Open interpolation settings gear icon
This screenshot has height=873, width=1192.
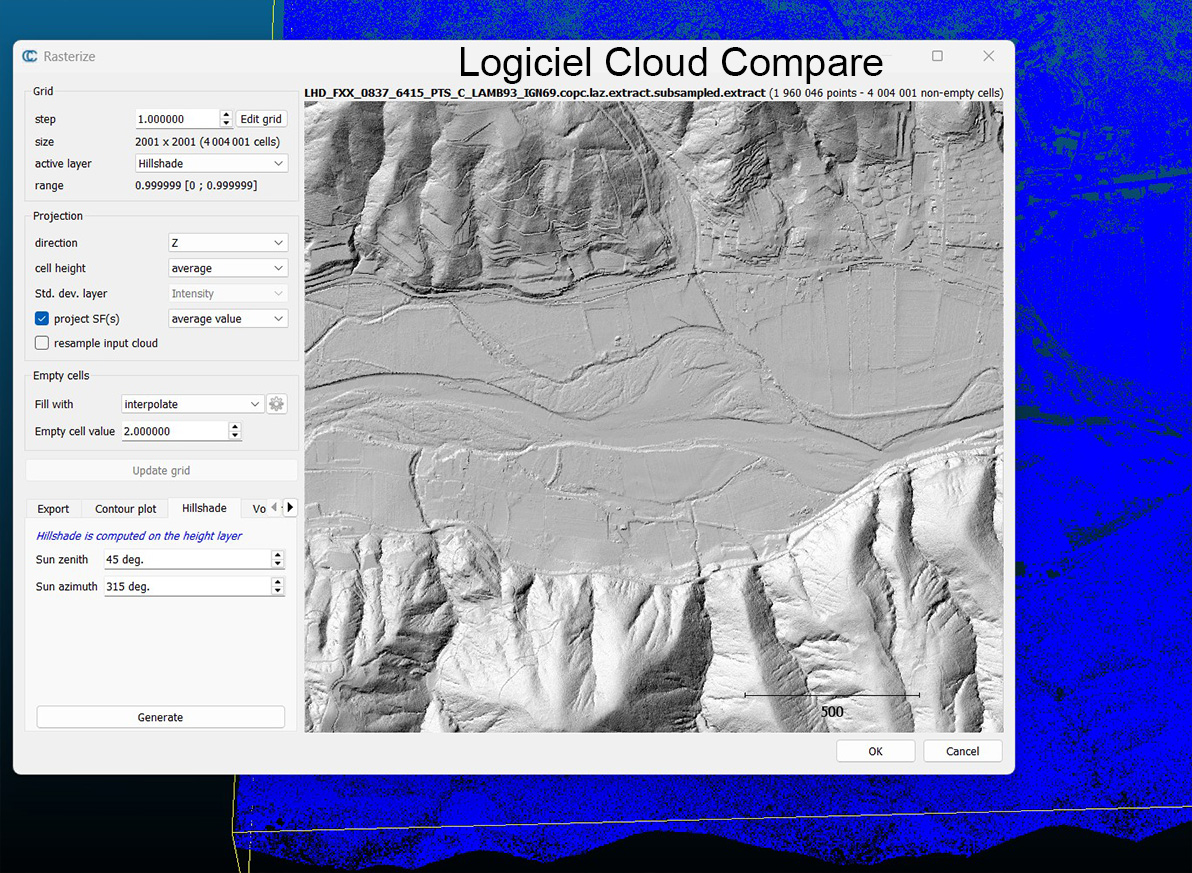click(277, 404)
